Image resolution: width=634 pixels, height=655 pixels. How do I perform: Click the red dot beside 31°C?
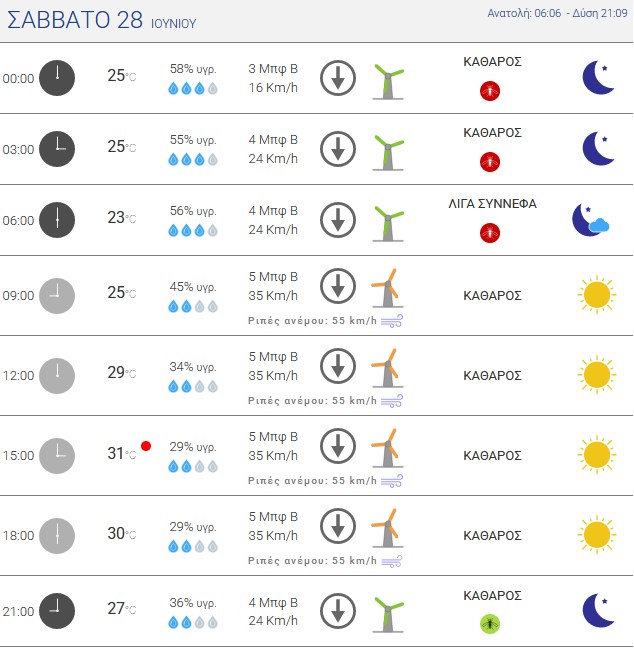click(146, 446)
